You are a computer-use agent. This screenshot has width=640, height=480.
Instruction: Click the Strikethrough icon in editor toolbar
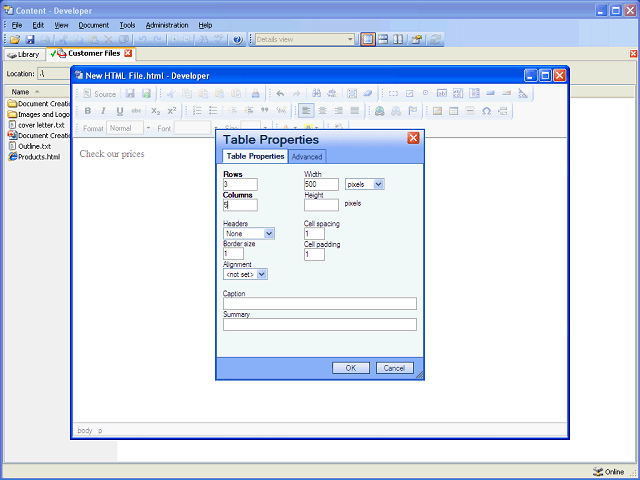(136, 111)
